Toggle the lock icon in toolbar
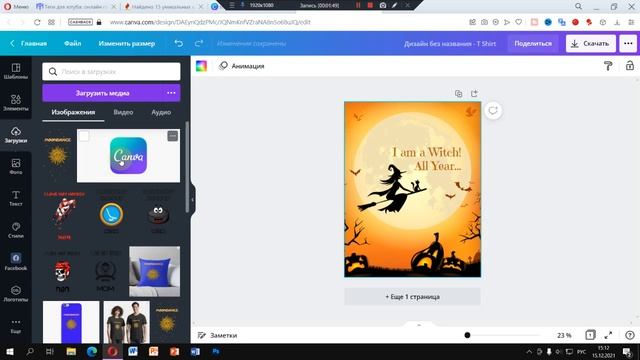The width and height of the screenshot is (640, 360). (630, 66)
